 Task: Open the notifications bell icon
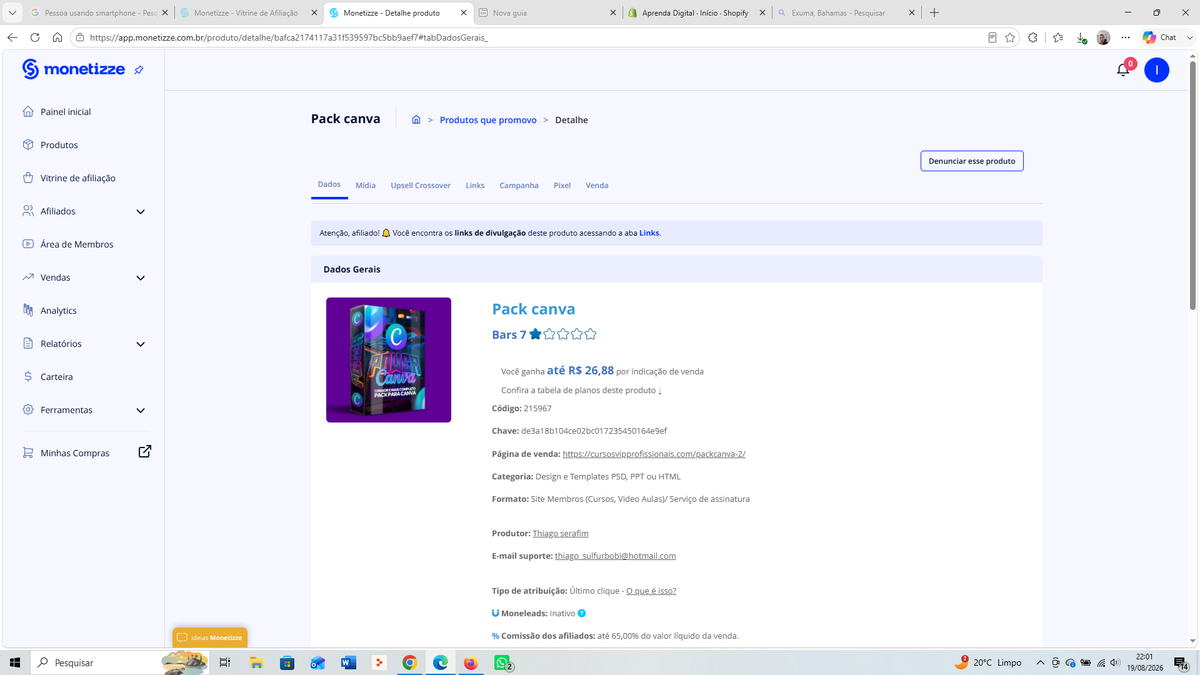[1123, 70]
